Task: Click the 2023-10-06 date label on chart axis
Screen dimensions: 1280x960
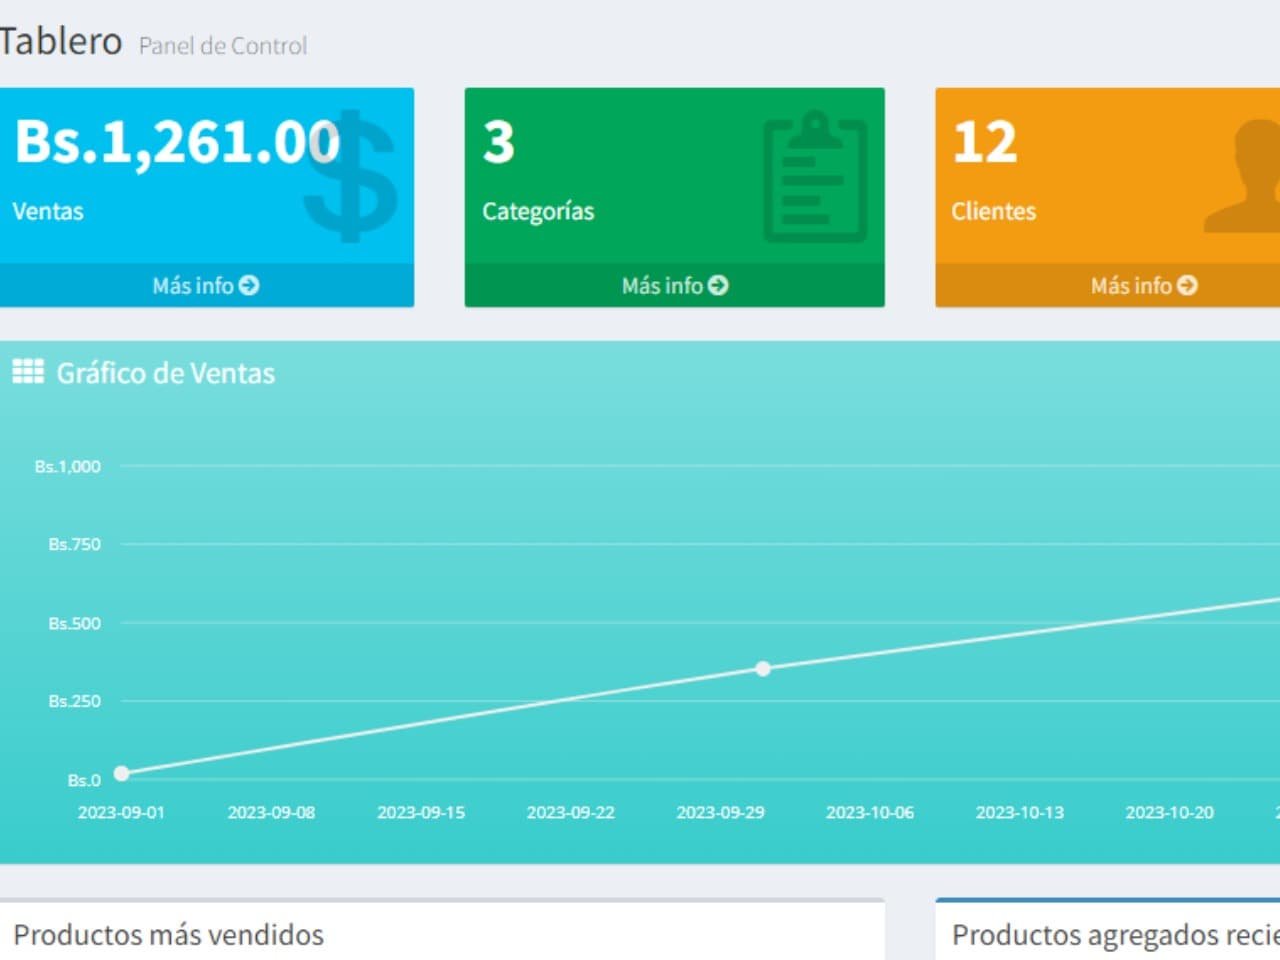Action: (870, 812)
